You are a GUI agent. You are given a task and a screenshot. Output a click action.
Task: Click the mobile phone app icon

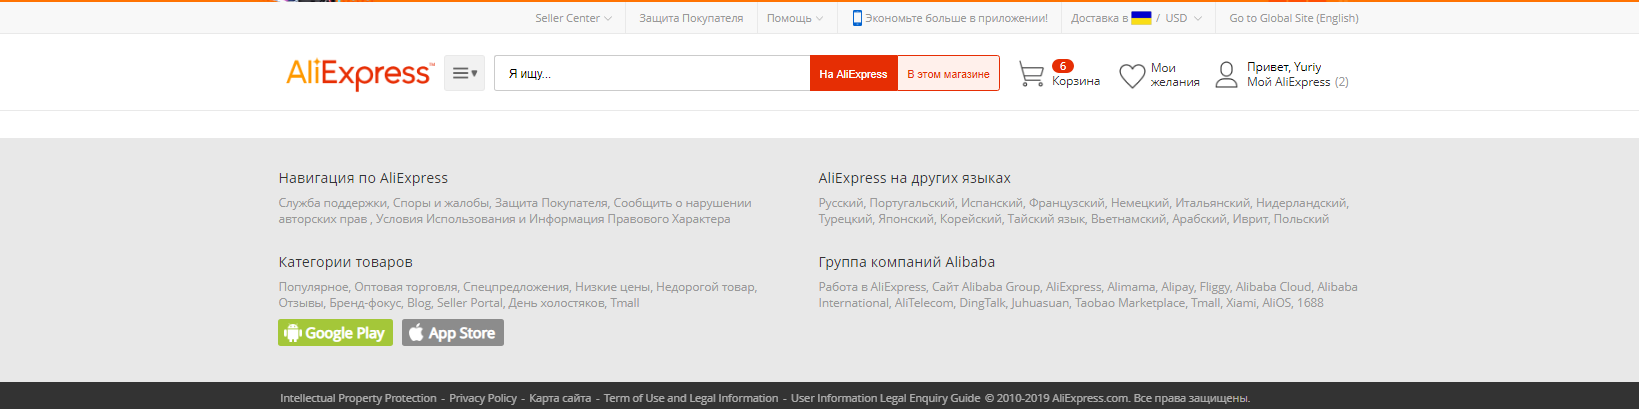click(x=857, y=18)
